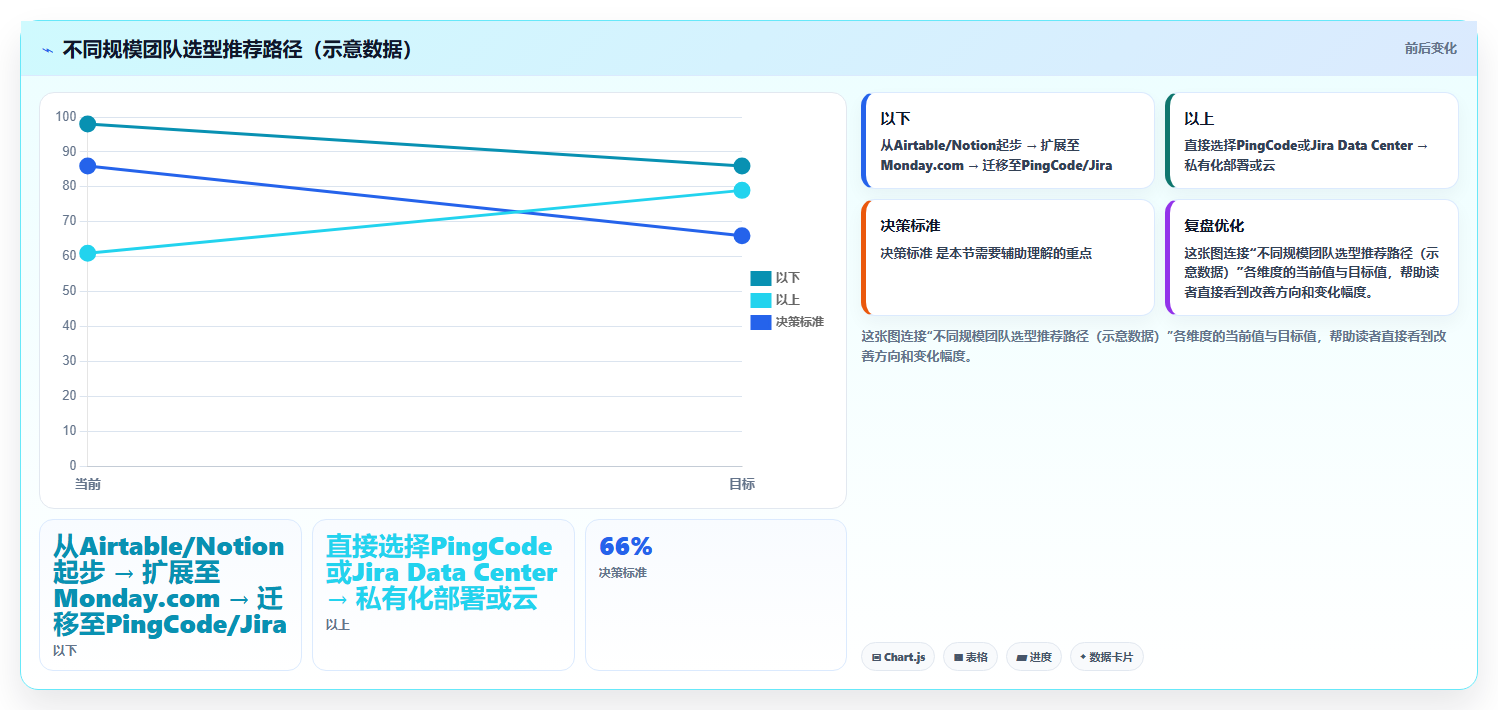
Task: Click the 进度 chip icon
Action: tap(1021, 657)
